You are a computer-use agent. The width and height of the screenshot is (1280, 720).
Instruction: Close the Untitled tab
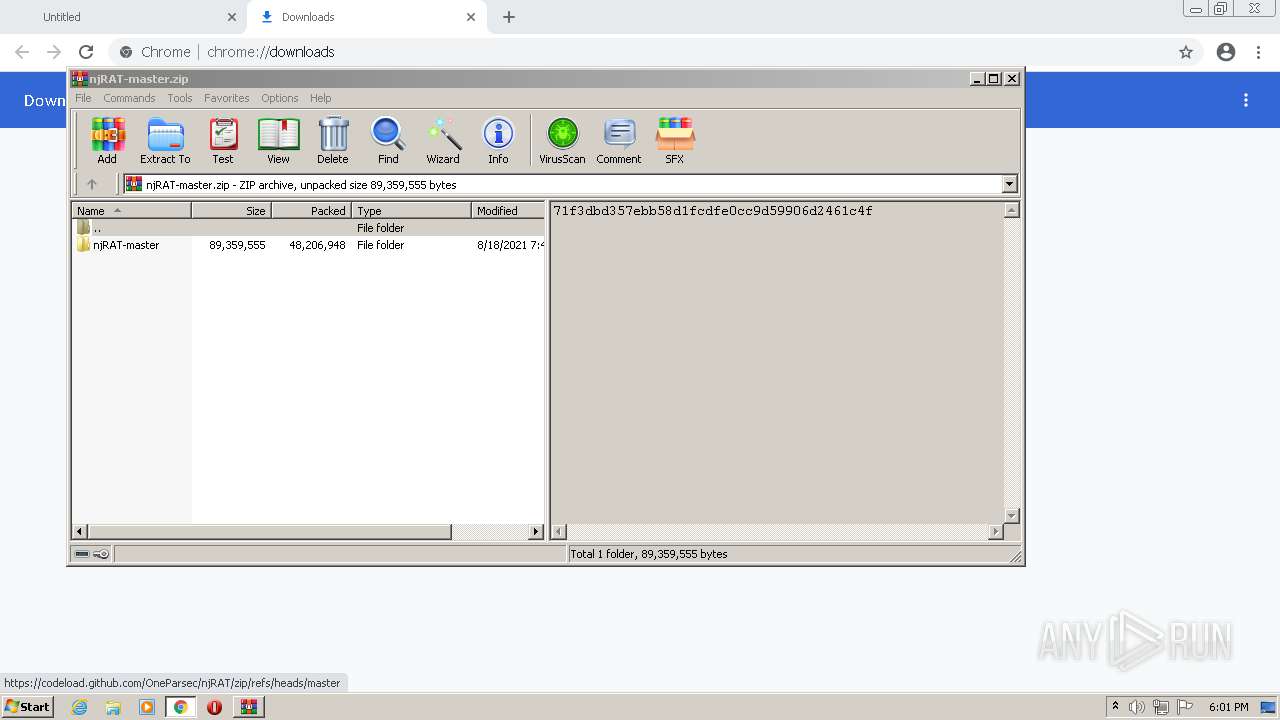click(x=232, y=17)
